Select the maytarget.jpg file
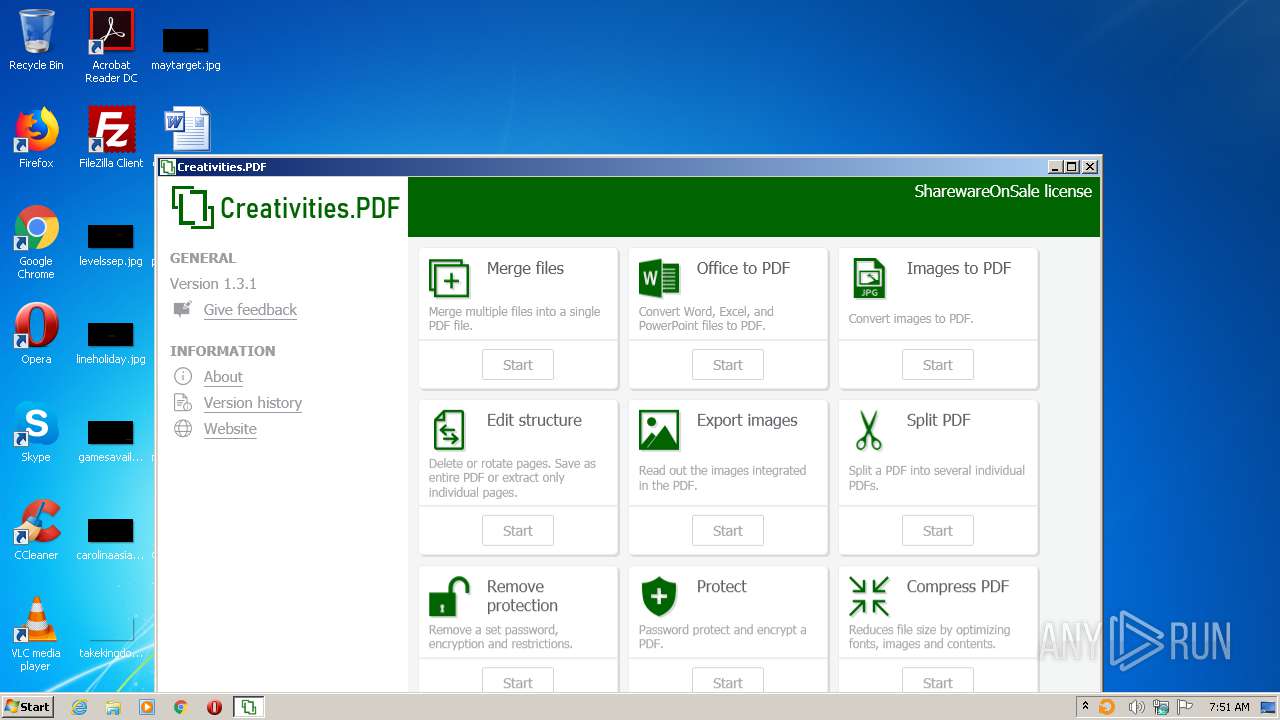This screenshot has height=720, width=1280. pos(186,48)
